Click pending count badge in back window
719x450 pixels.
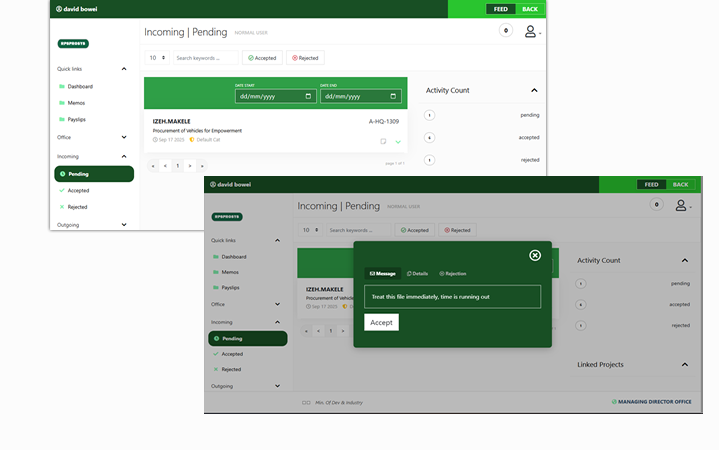click(x=429, y=115)
